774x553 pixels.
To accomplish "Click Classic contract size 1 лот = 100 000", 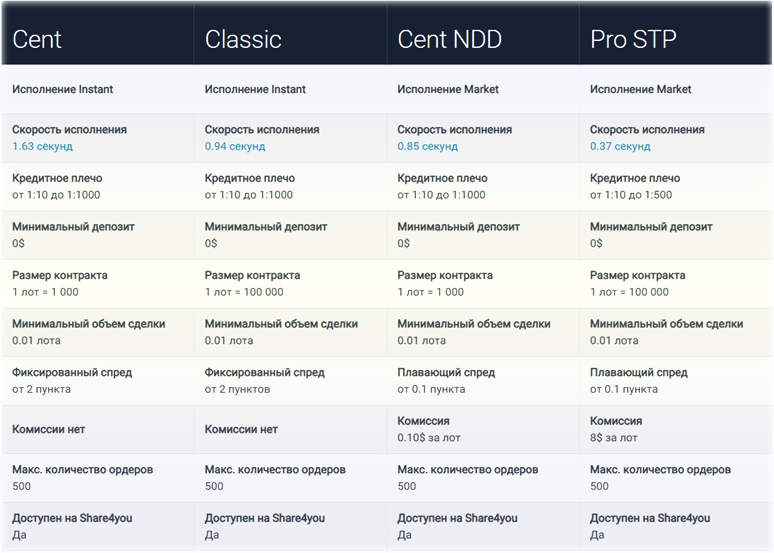I will 244,292.
